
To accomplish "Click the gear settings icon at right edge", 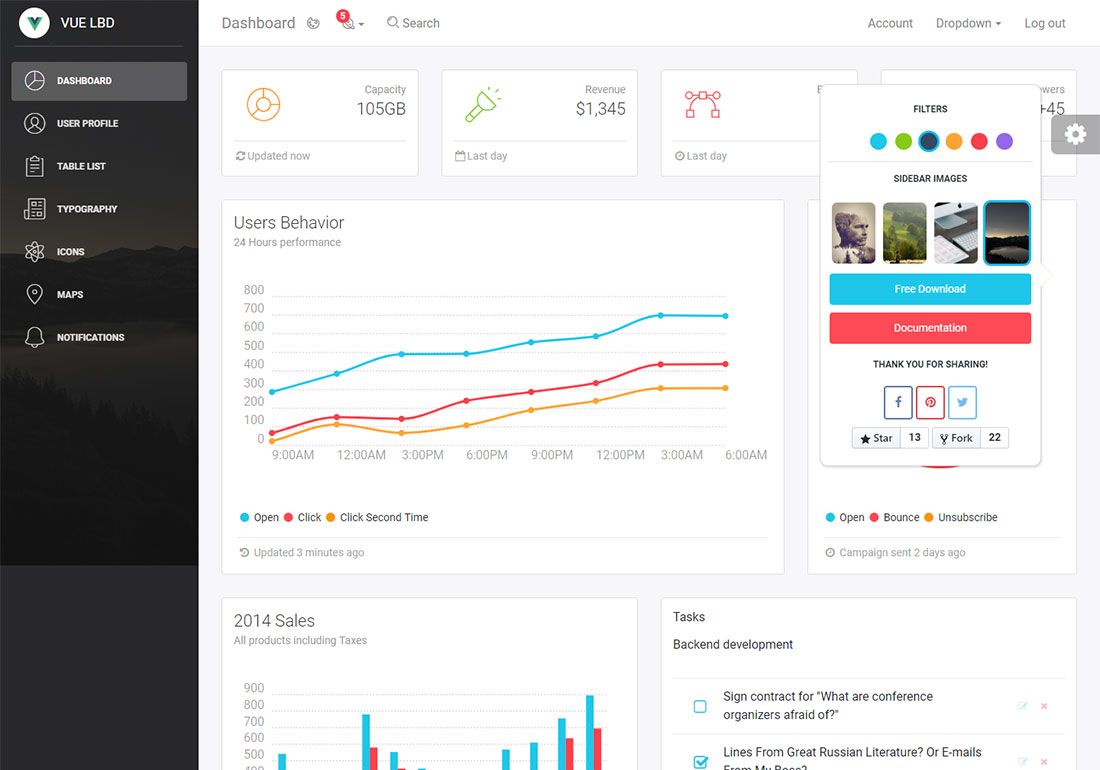I will pyautogui.click(x=1076, y=134).
